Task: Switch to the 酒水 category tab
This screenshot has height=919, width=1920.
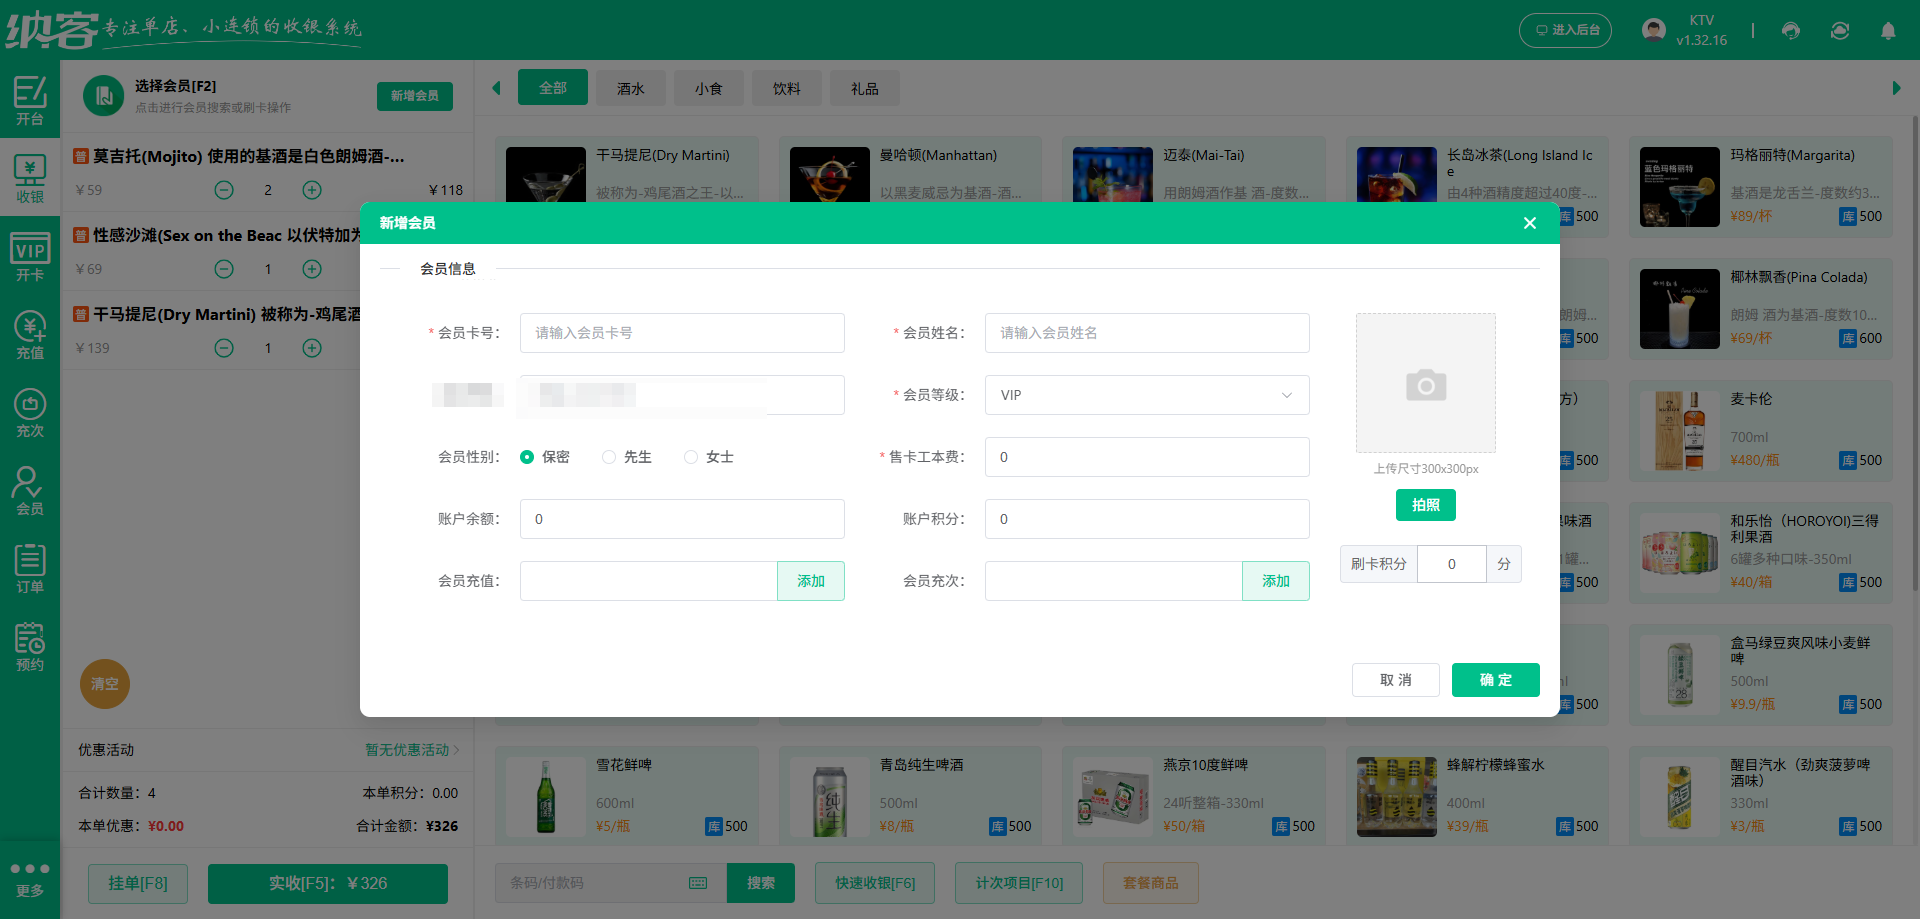Action: click(x=630, y=88)
